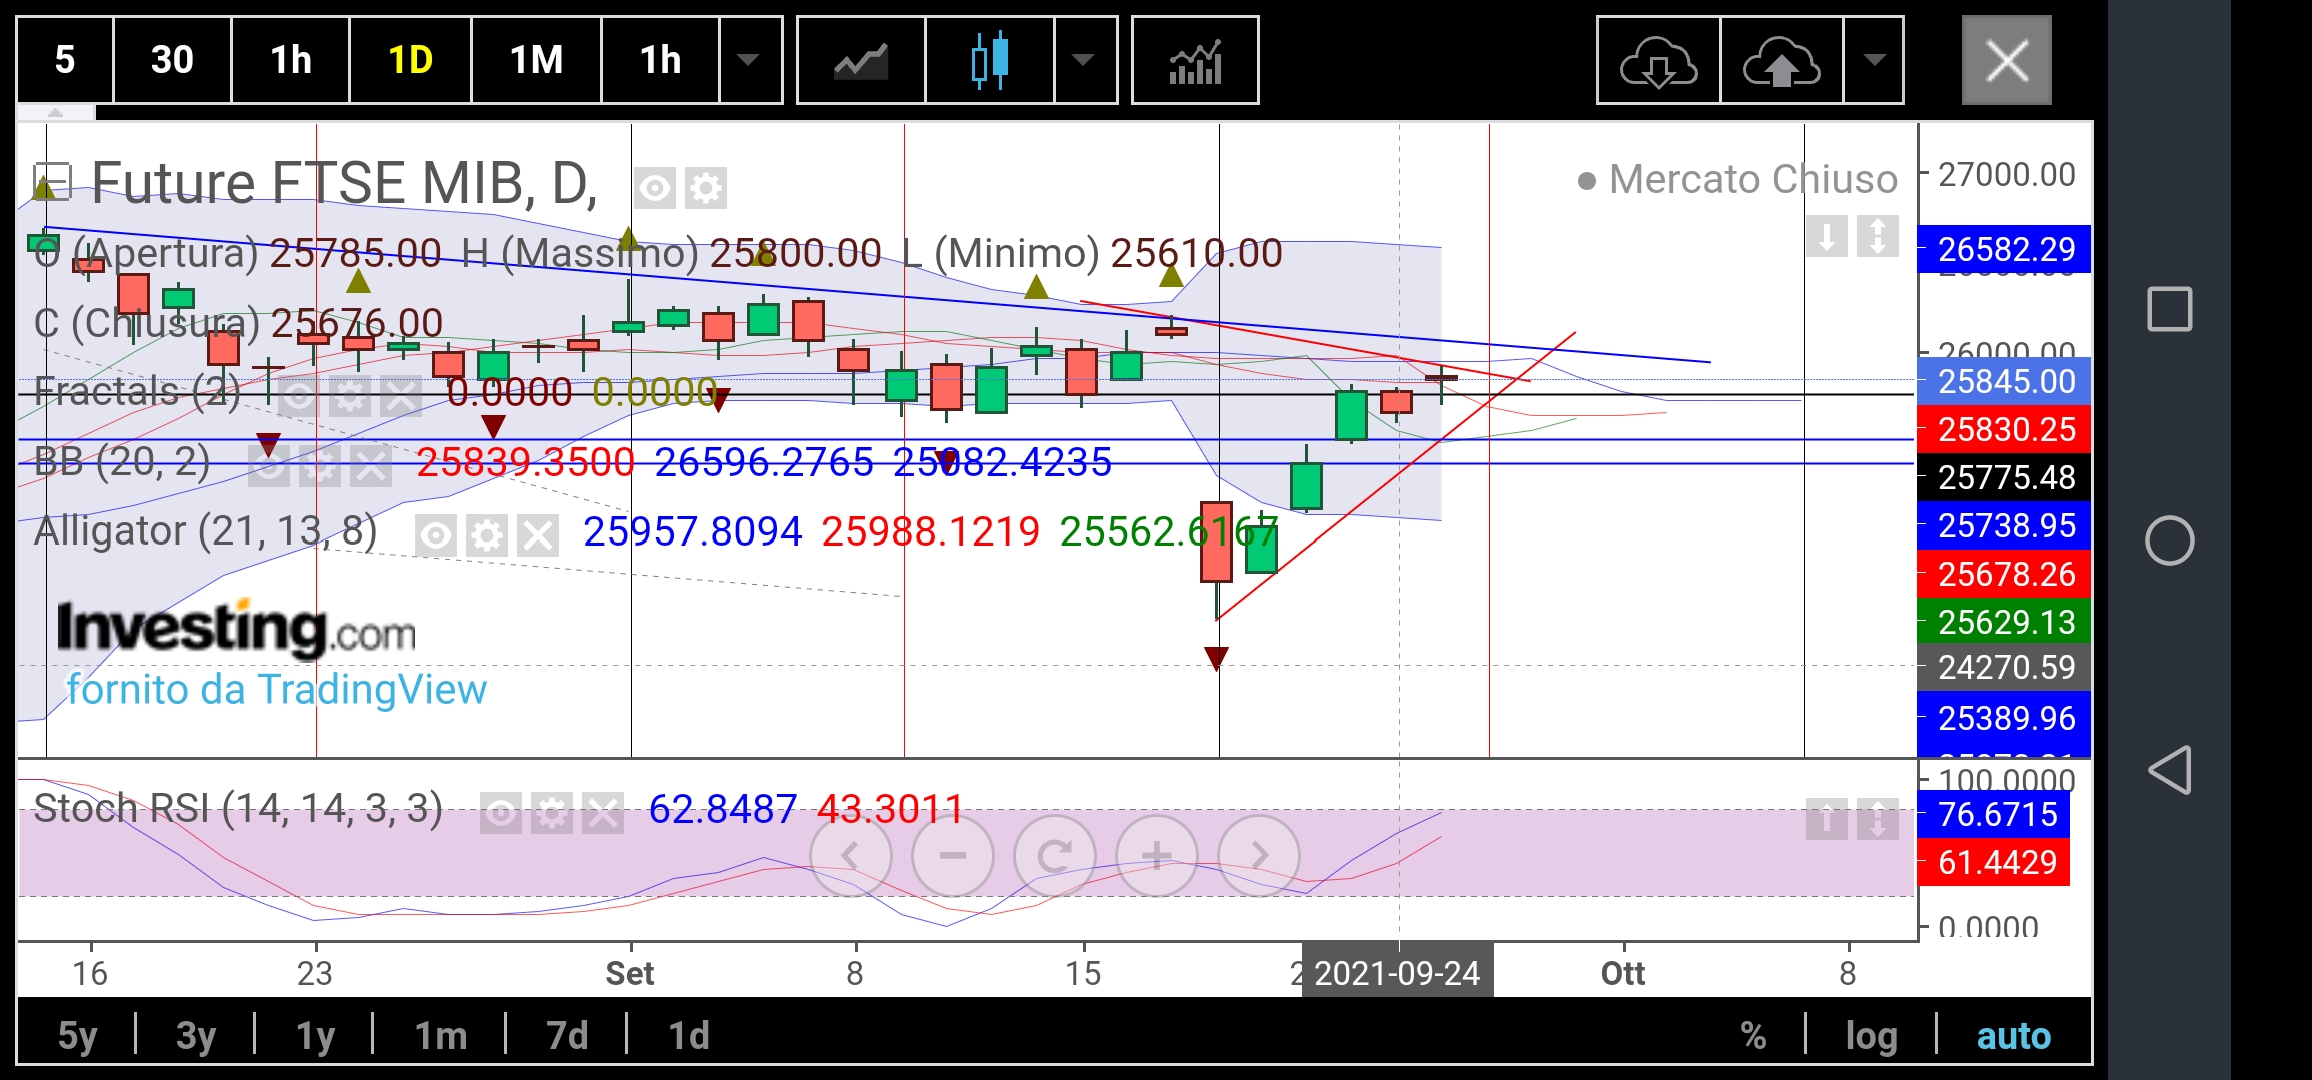The image size is (2312, 1080).
Task: Click the 25845.00 price label
Action: coord(2005,381)
